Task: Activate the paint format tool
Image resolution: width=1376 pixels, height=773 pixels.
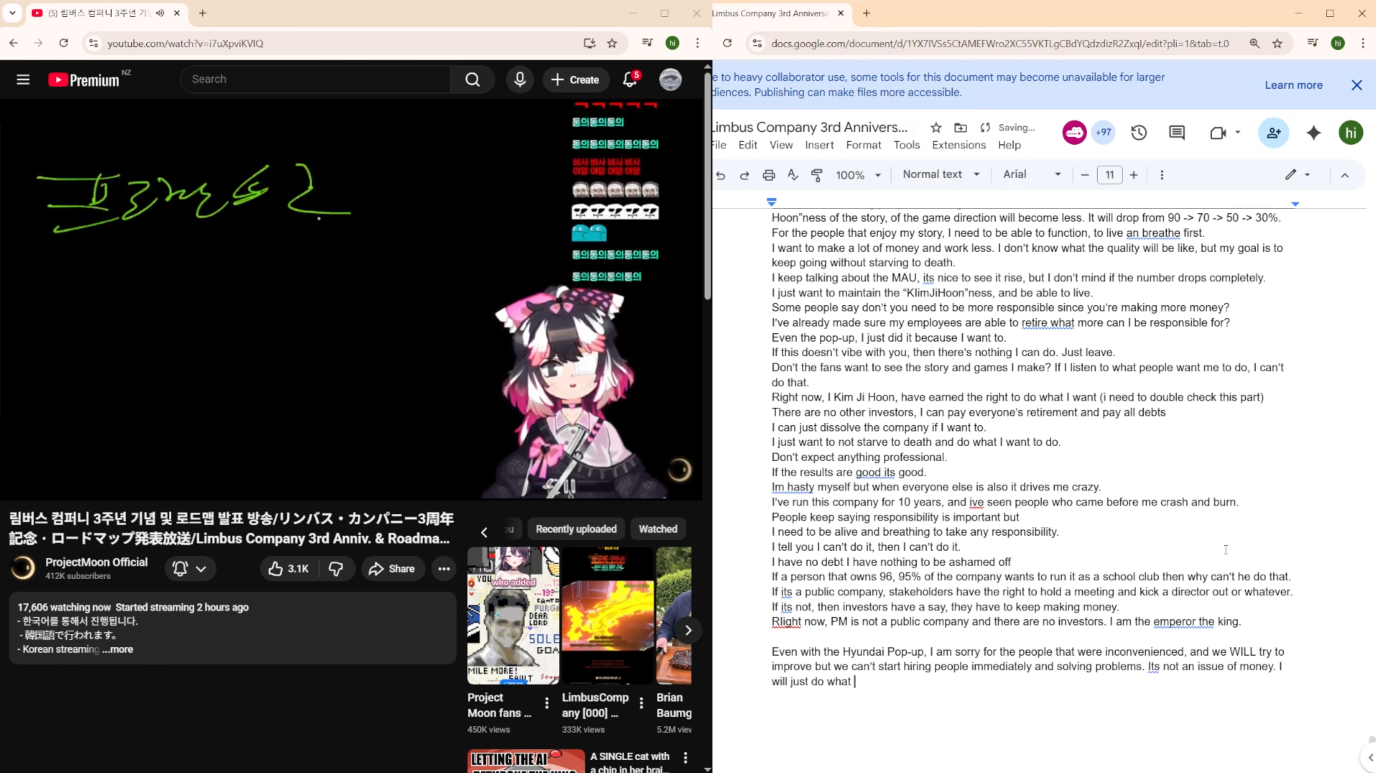Action: click(x=817, y=175)
